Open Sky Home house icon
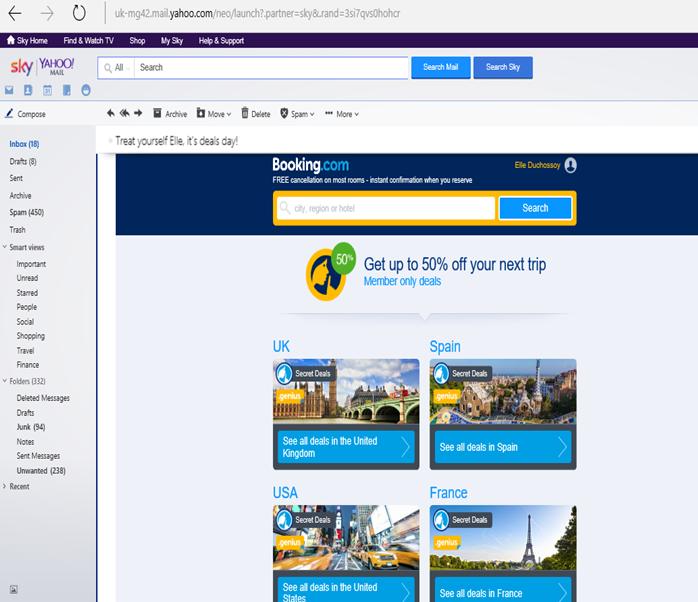The image size is (698, 602). [x=11, y=40]
